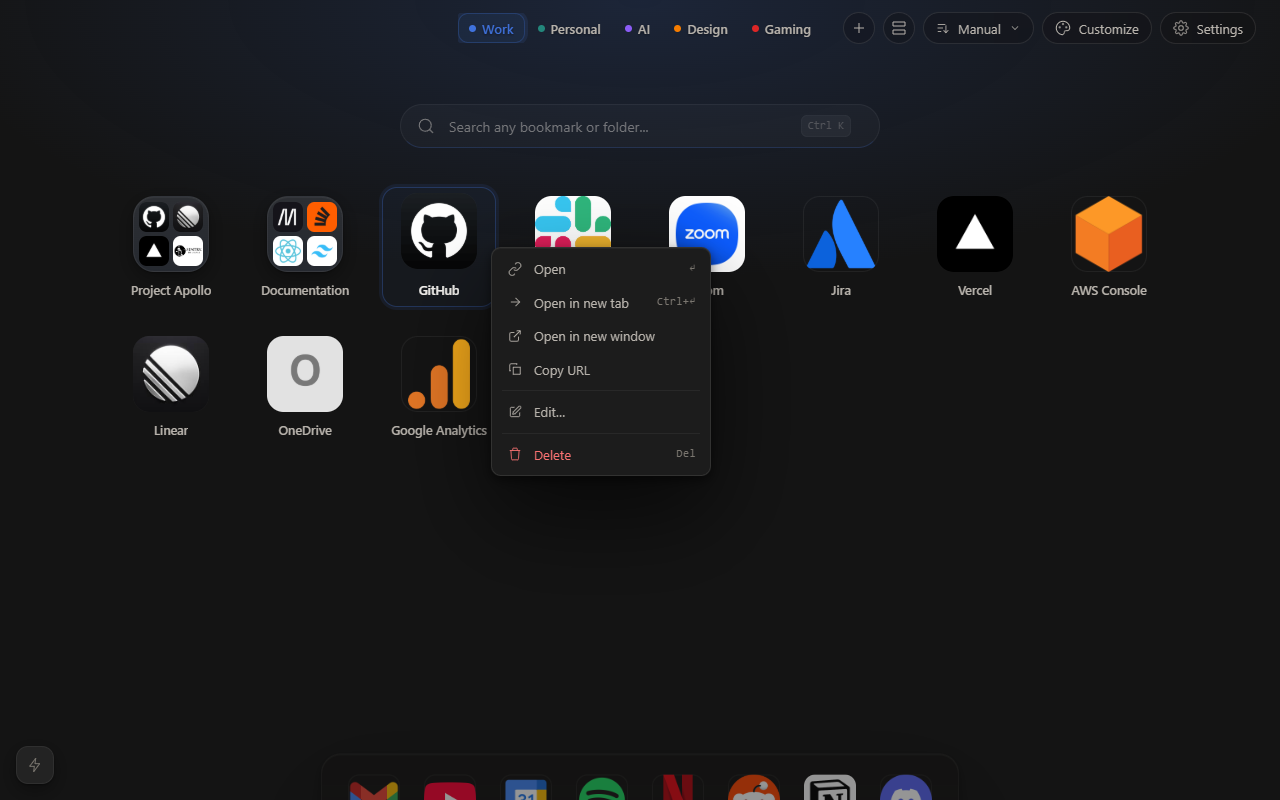This screenshot has height=800, width=1280.
Task: Expand the Manual sort dropdown
Action: 978,28
